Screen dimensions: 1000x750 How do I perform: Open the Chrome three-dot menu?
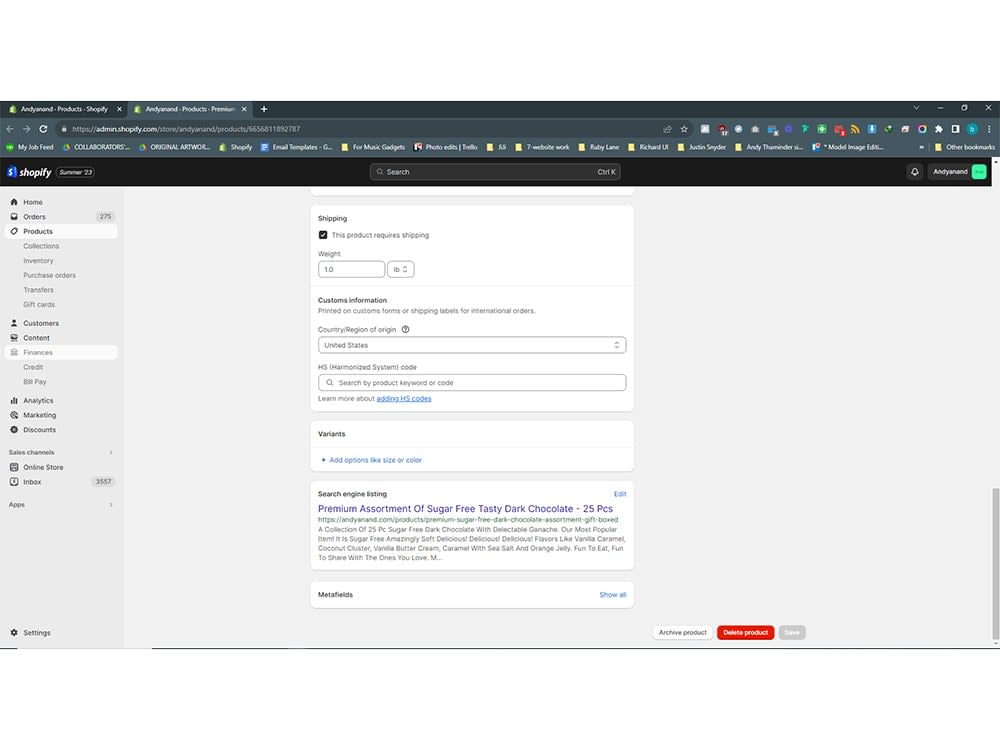(x=989, y=129)
